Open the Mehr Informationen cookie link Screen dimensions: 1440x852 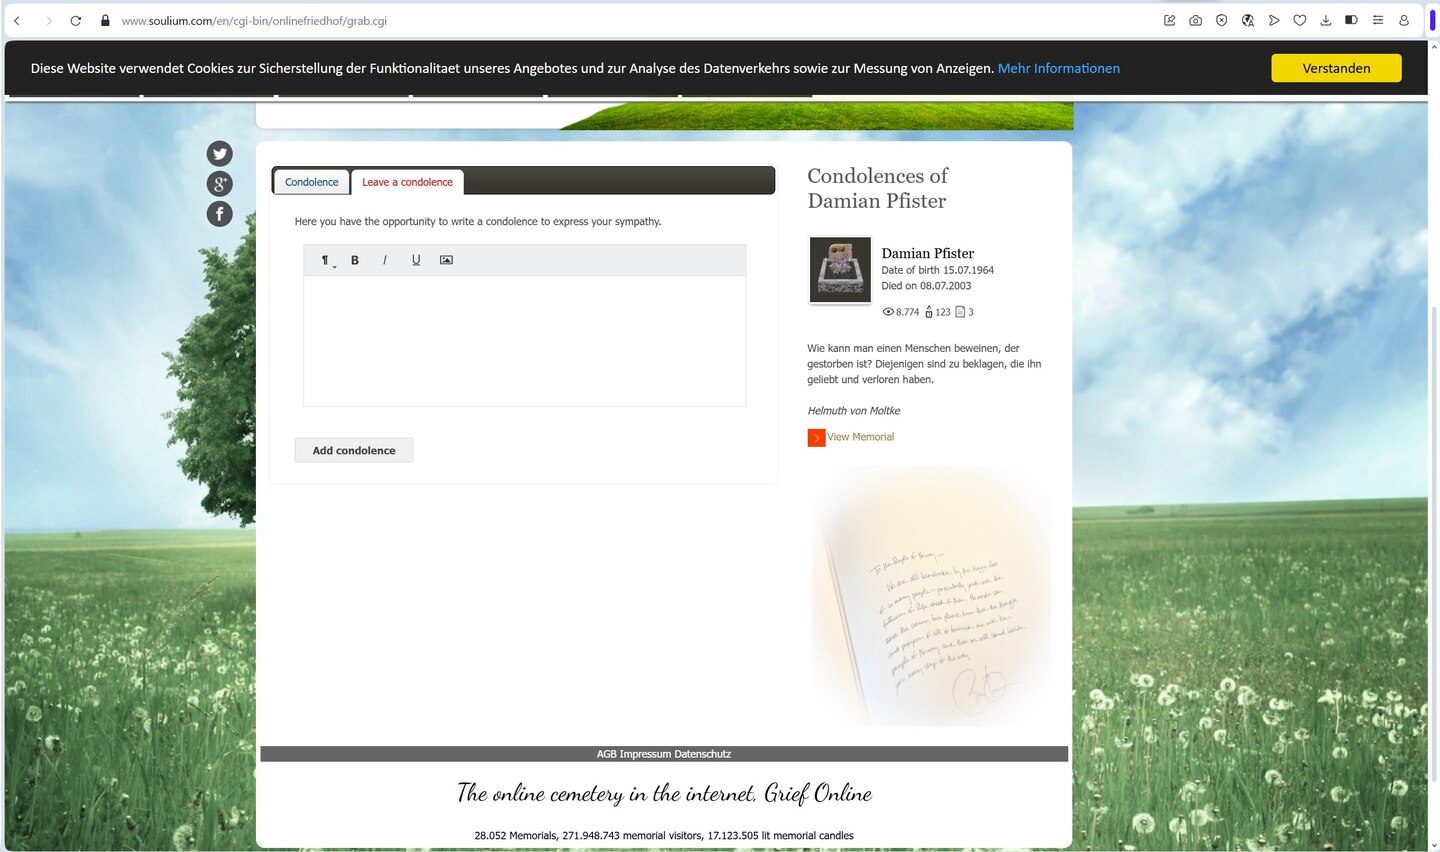(1059, 68)
